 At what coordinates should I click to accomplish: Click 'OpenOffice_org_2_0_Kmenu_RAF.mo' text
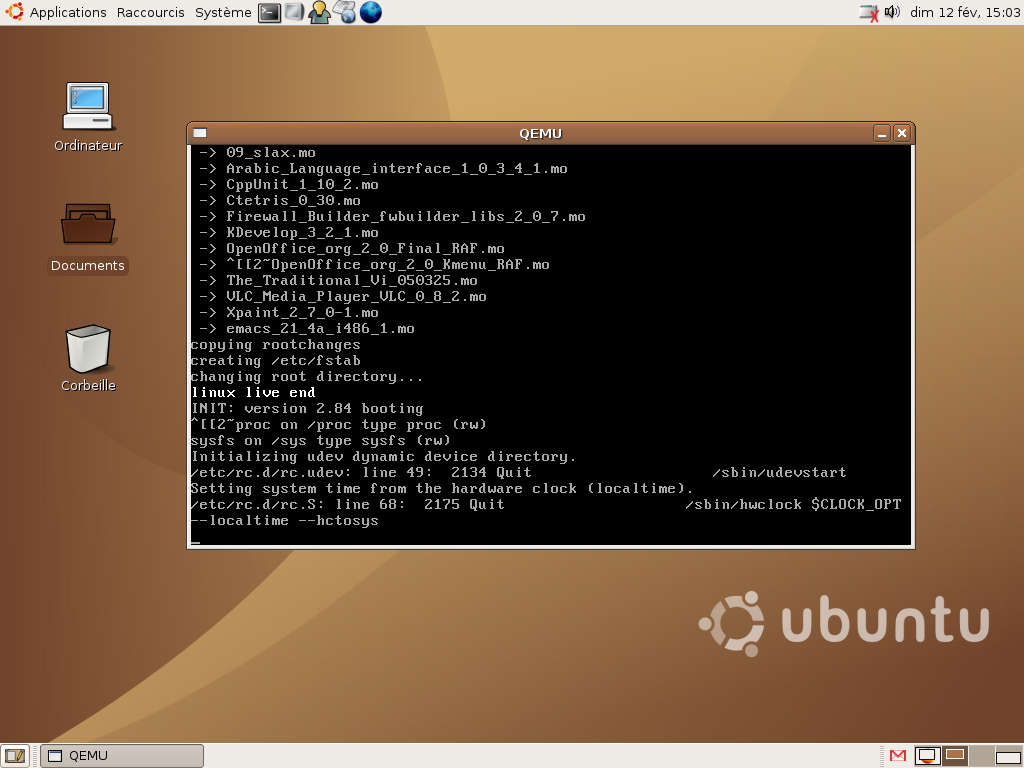point(409,265)
